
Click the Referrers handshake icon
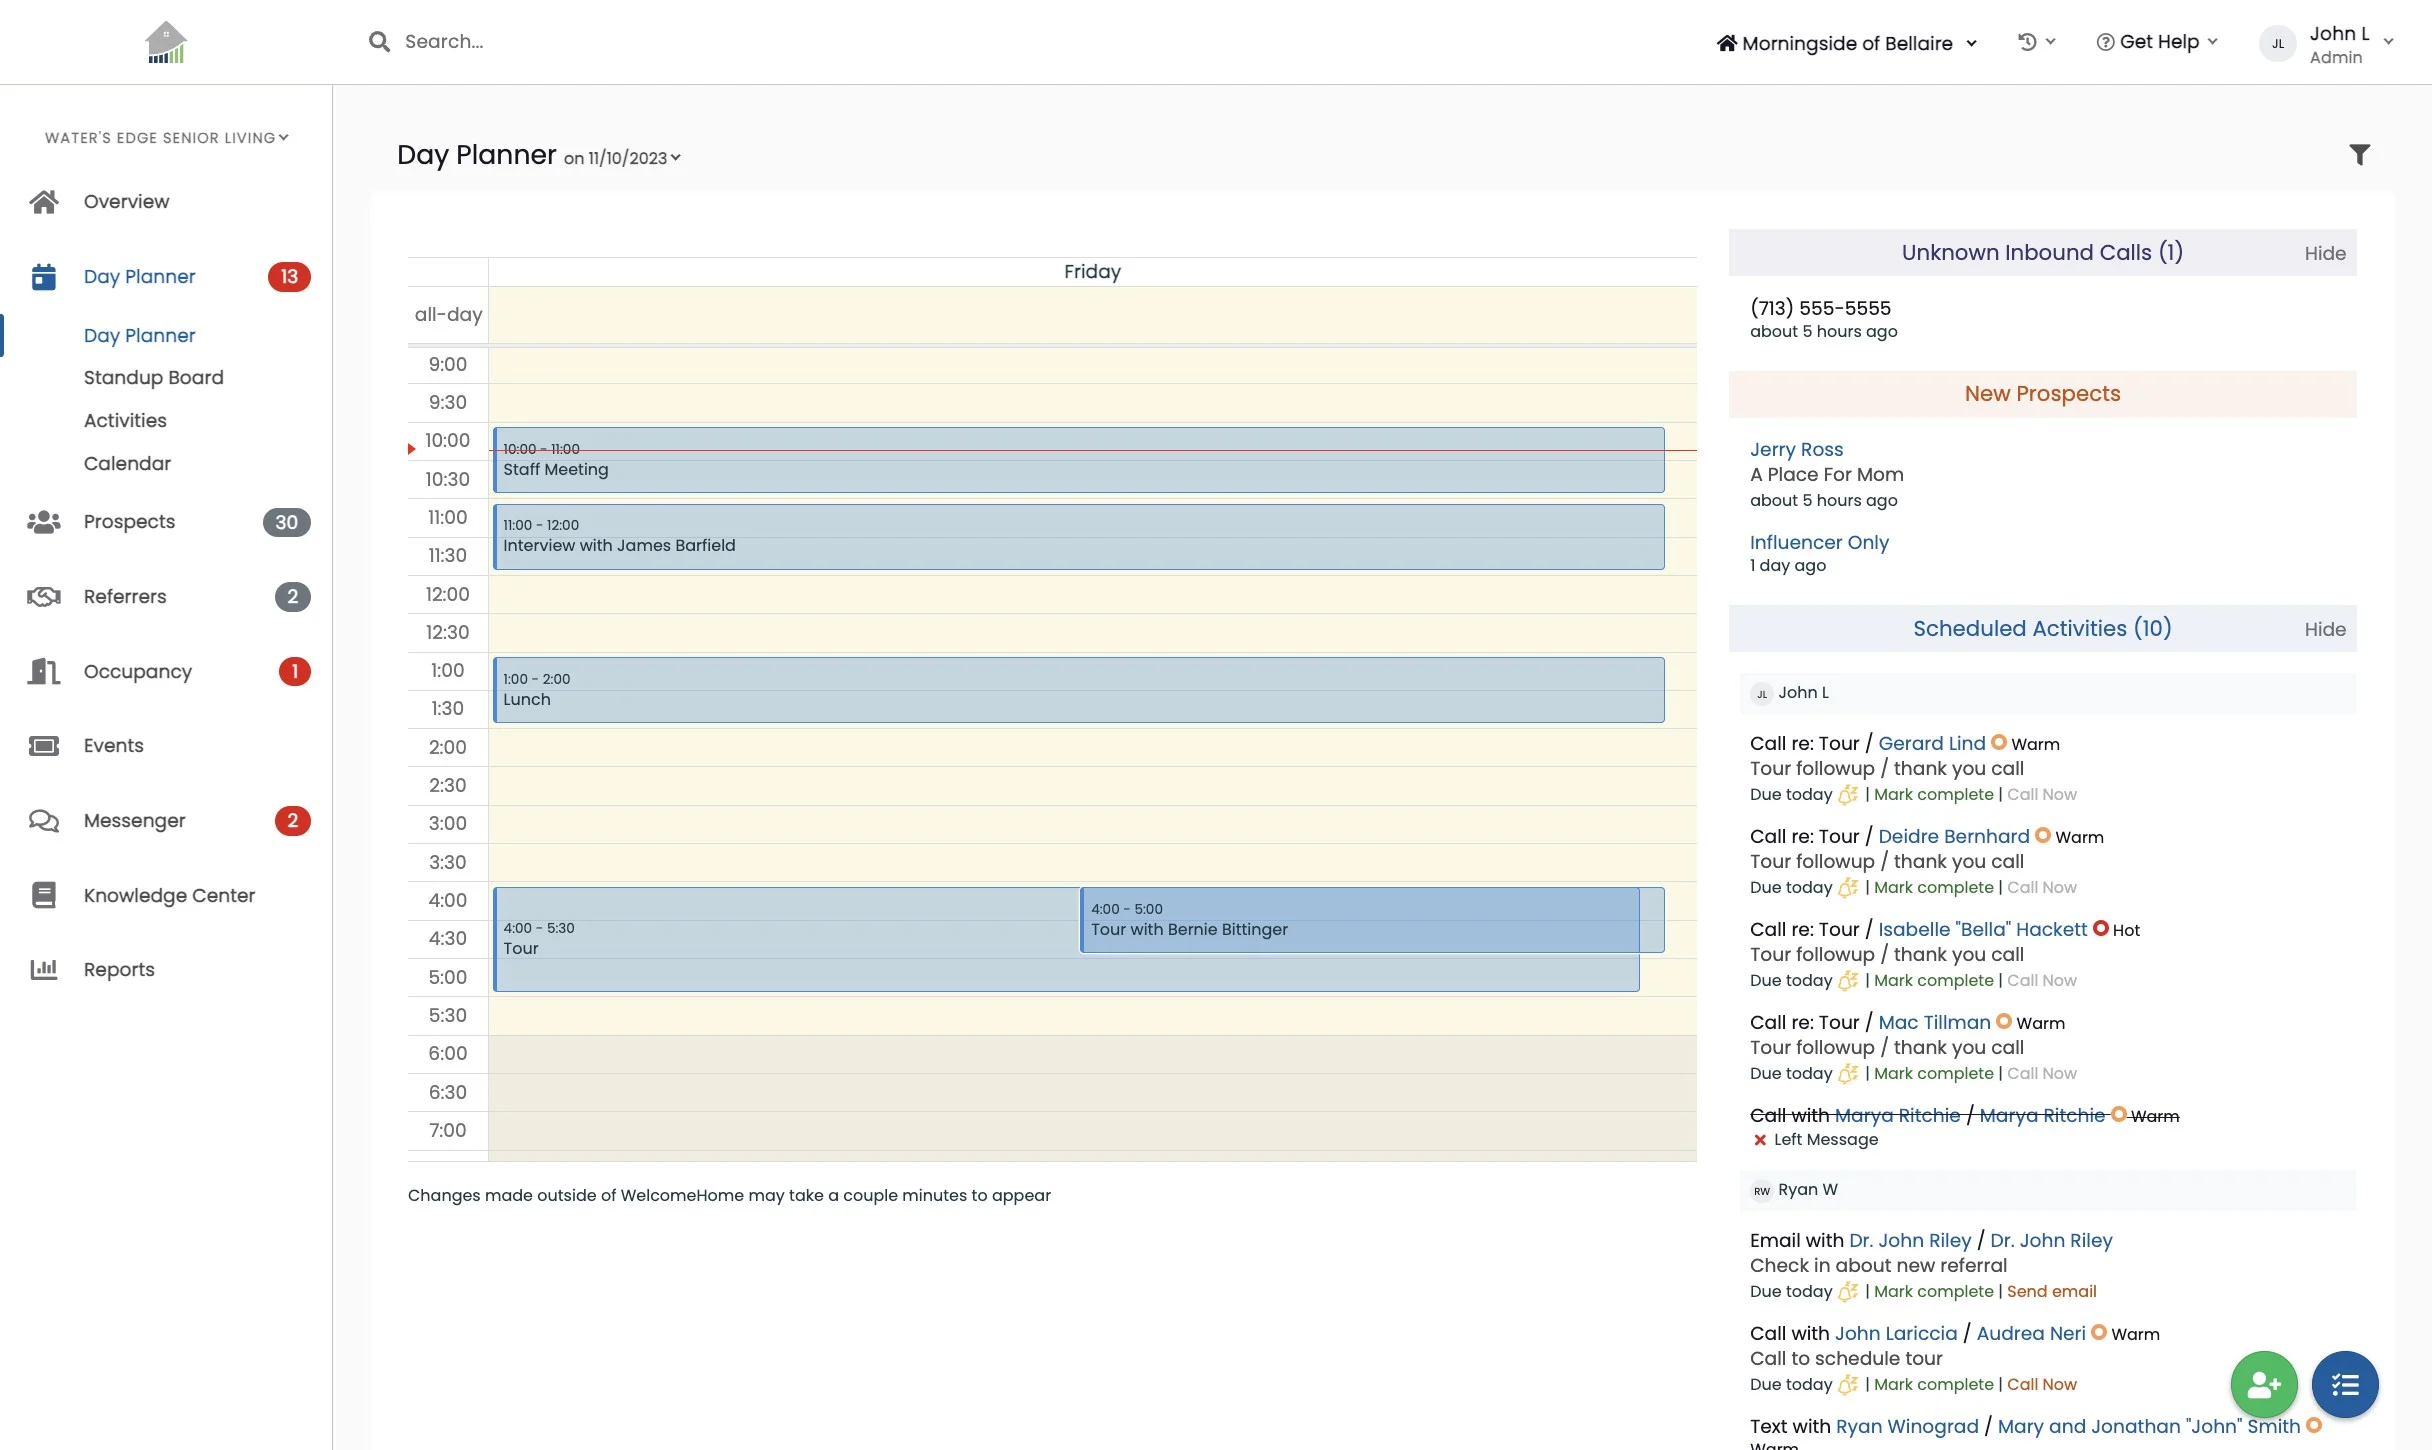pyautogui.click(x=44, y=597)
